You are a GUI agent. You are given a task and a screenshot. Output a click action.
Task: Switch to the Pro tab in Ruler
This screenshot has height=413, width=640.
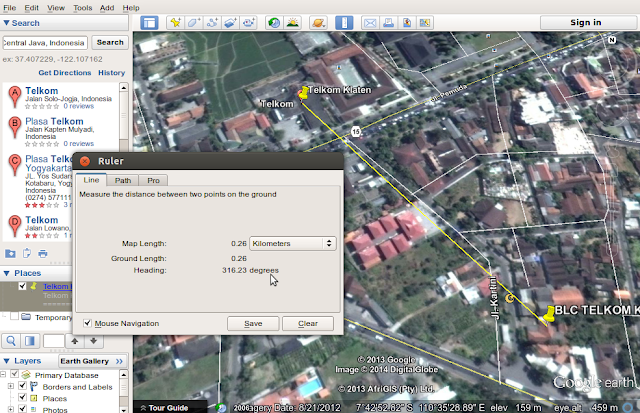pos(153,180)
